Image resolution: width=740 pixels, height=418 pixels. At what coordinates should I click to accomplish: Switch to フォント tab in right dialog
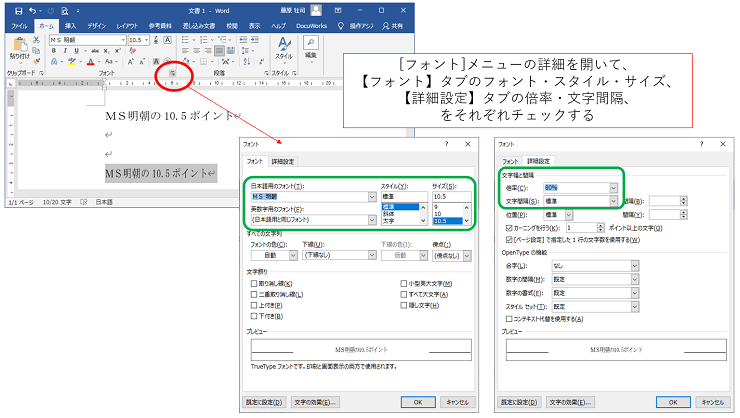pos(510,161)
